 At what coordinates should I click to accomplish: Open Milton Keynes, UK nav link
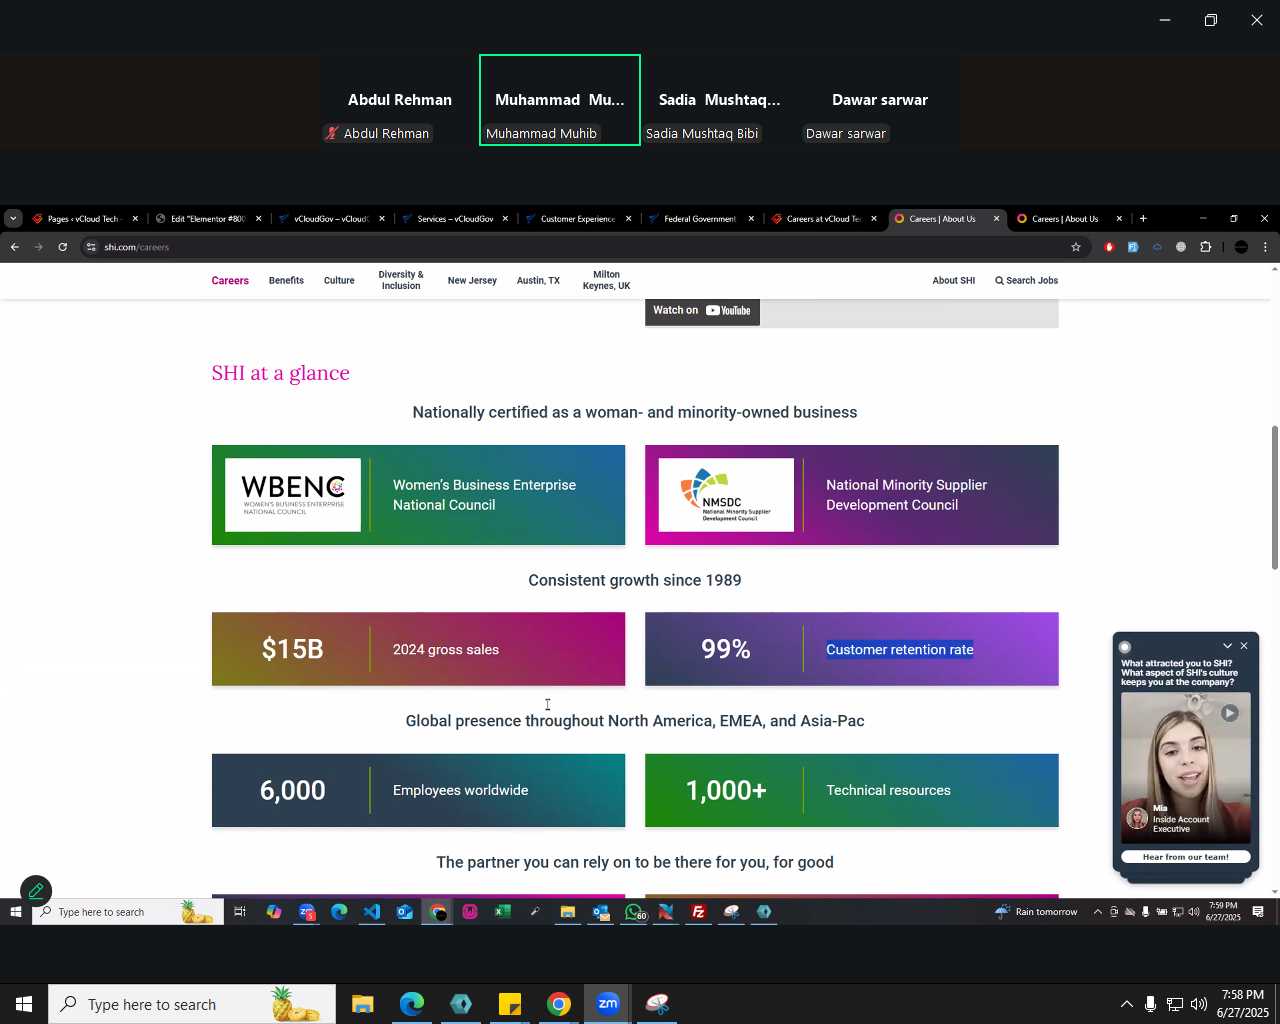click(x=606, y=281)
